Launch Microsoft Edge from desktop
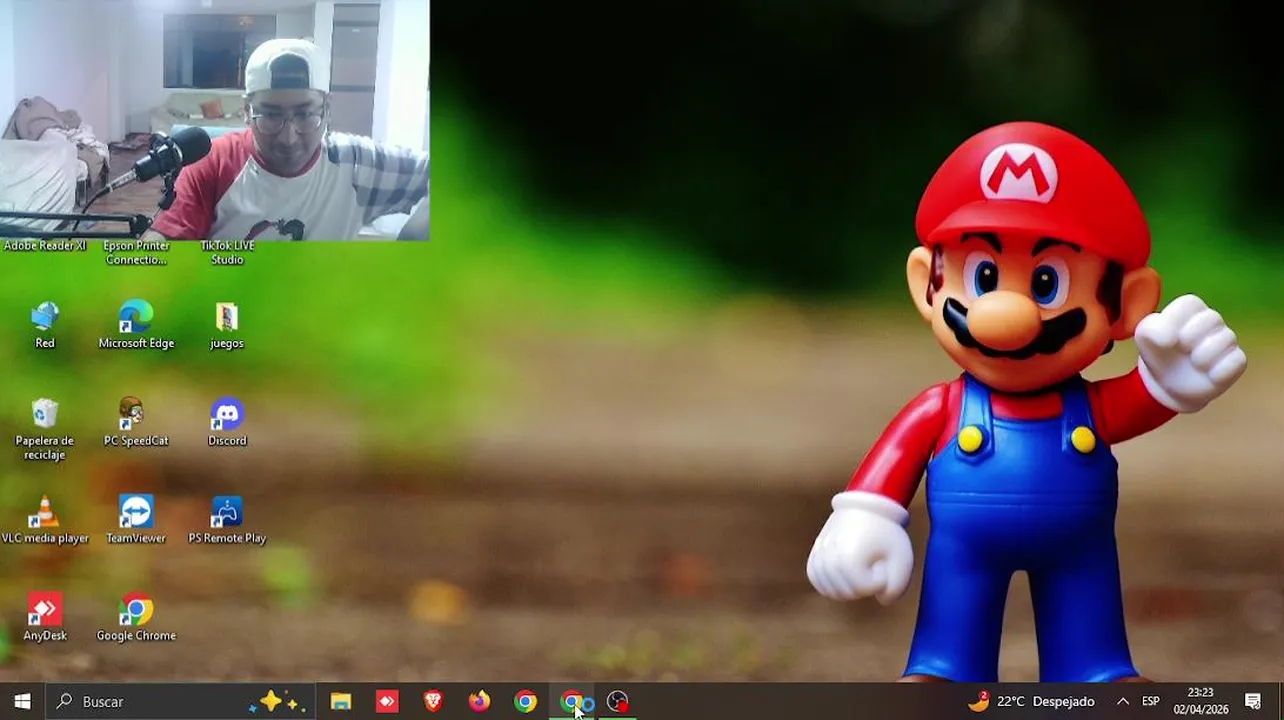1284x720 pixels. click(x=136, y=326)
